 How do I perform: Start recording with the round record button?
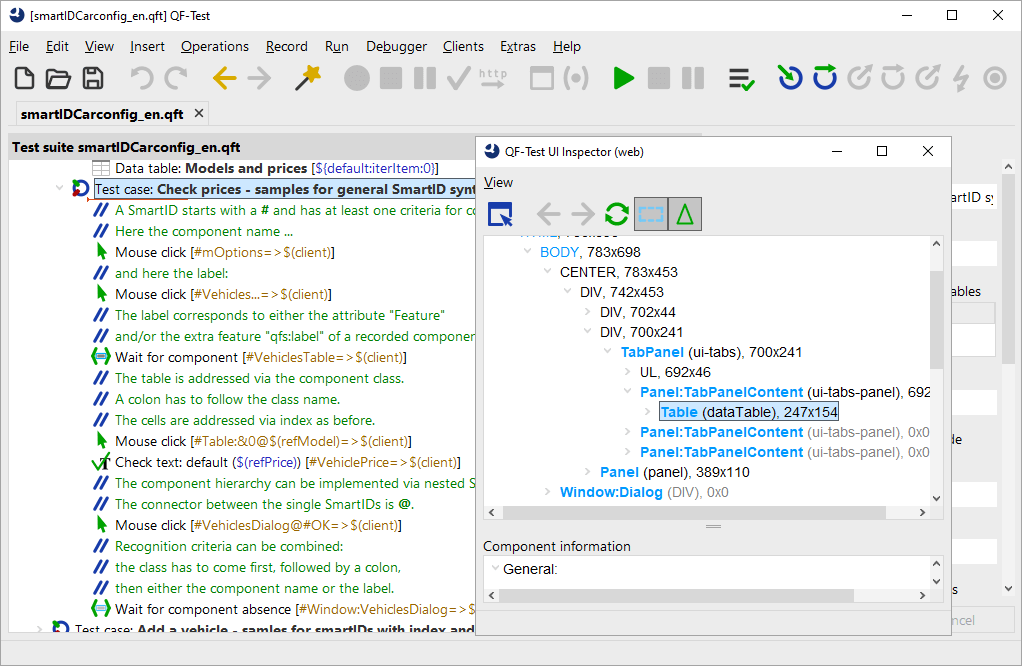pyautogui.click(x=357, y=78)
